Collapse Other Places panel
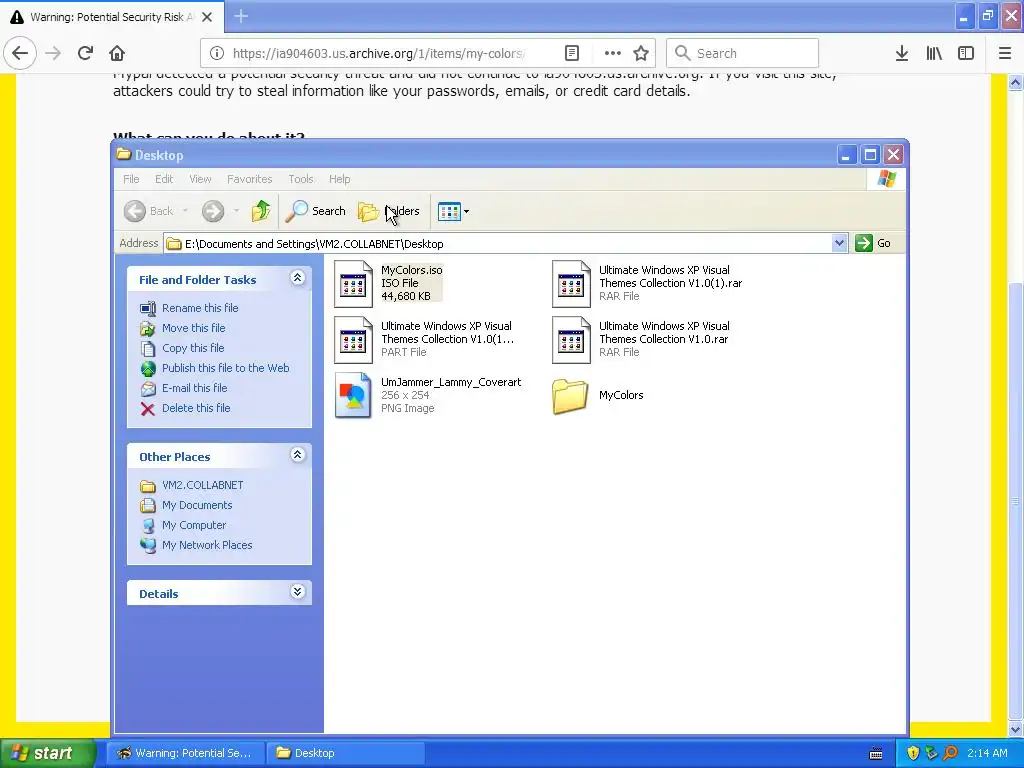Image resolution: width=1024 pixels, height=768 pixels. [297, 455]
